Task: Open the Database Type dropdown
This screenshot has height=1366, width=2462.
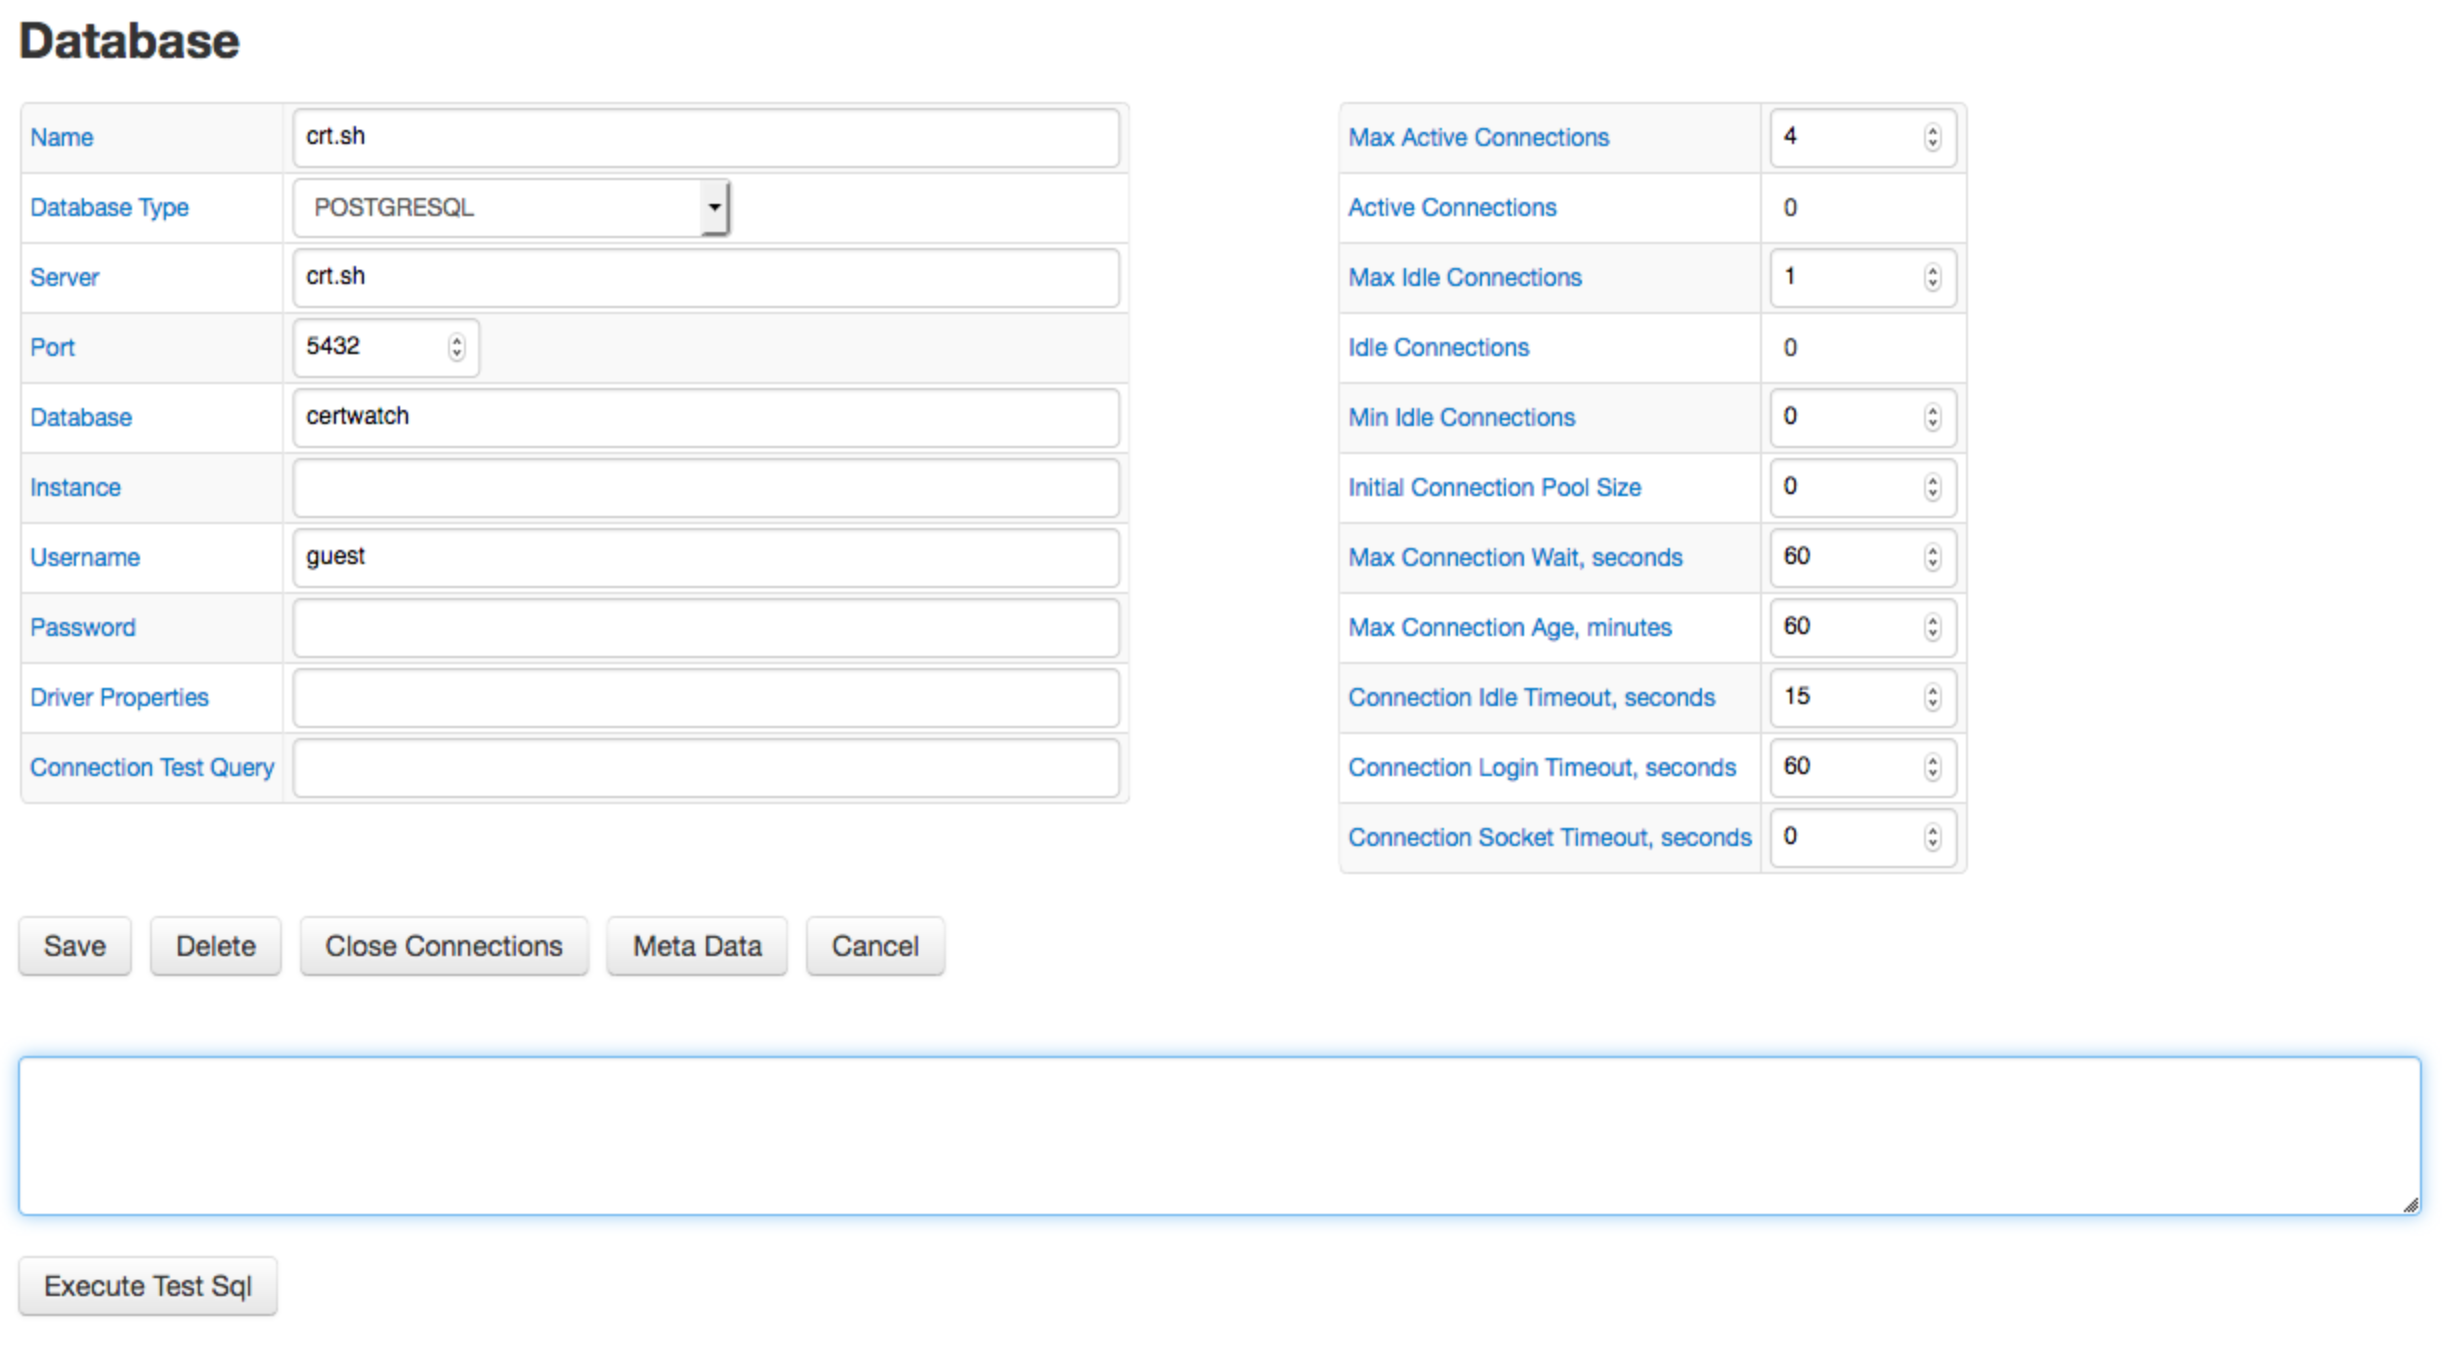Action: point(511,208)
